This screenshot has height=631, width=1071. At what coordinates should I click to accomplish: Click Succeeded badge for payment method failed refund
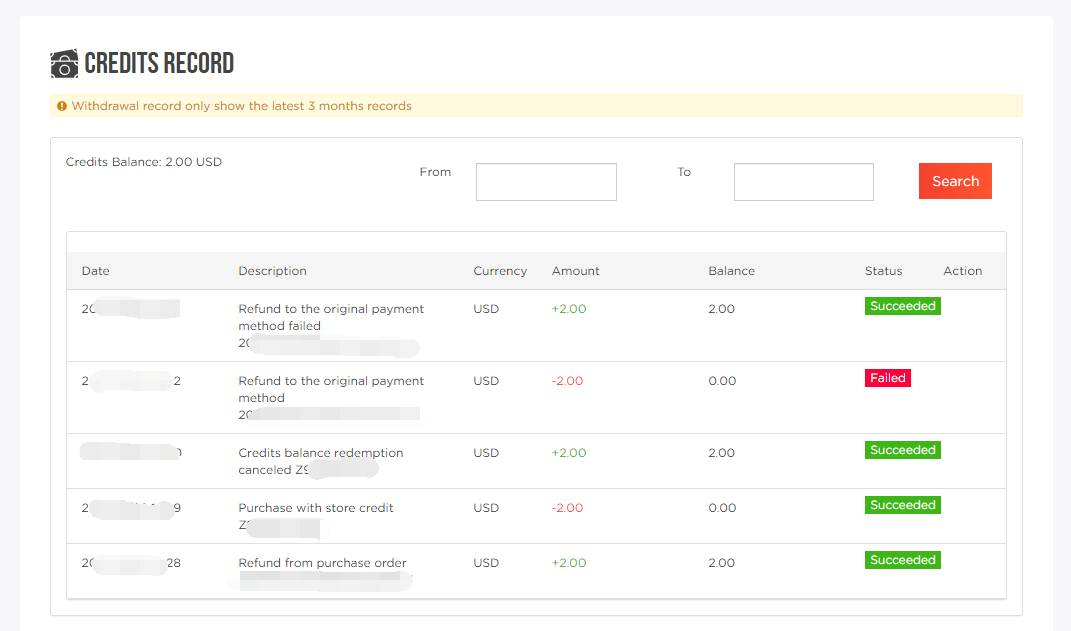[902, 306]
